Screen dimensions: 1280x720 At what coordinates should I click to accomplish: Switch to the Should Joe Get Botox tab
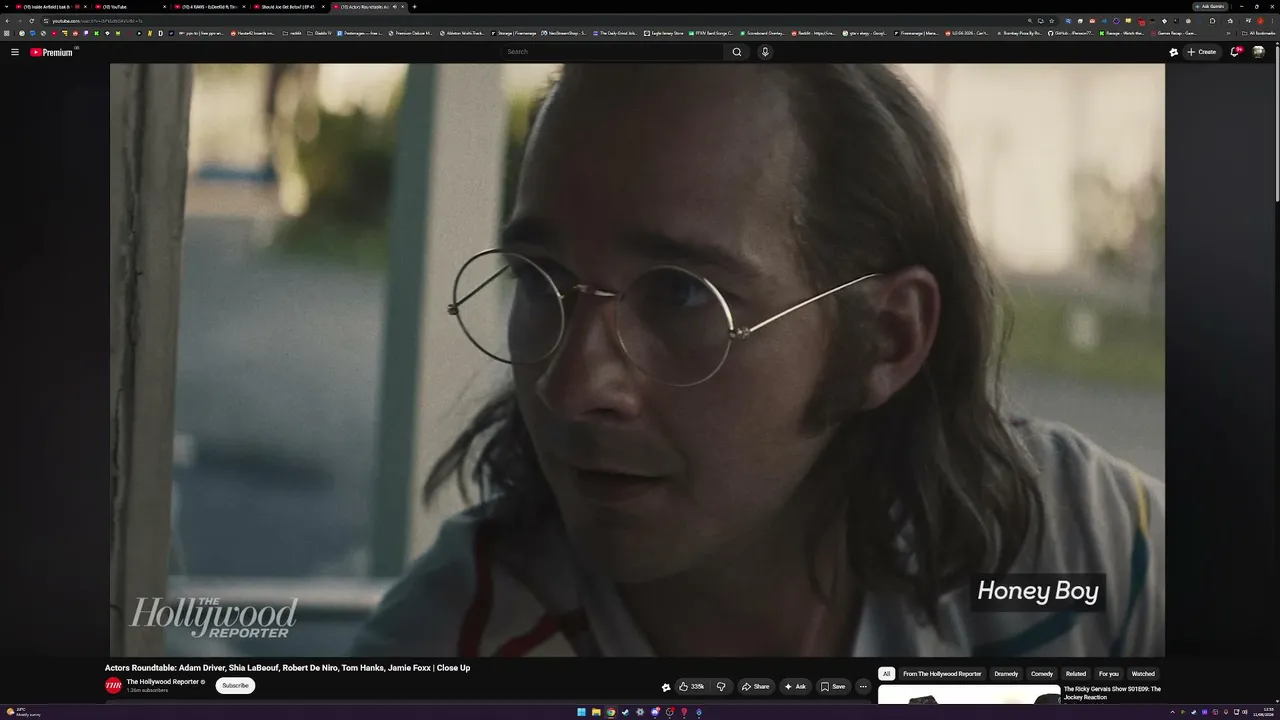tap(290, 7)
